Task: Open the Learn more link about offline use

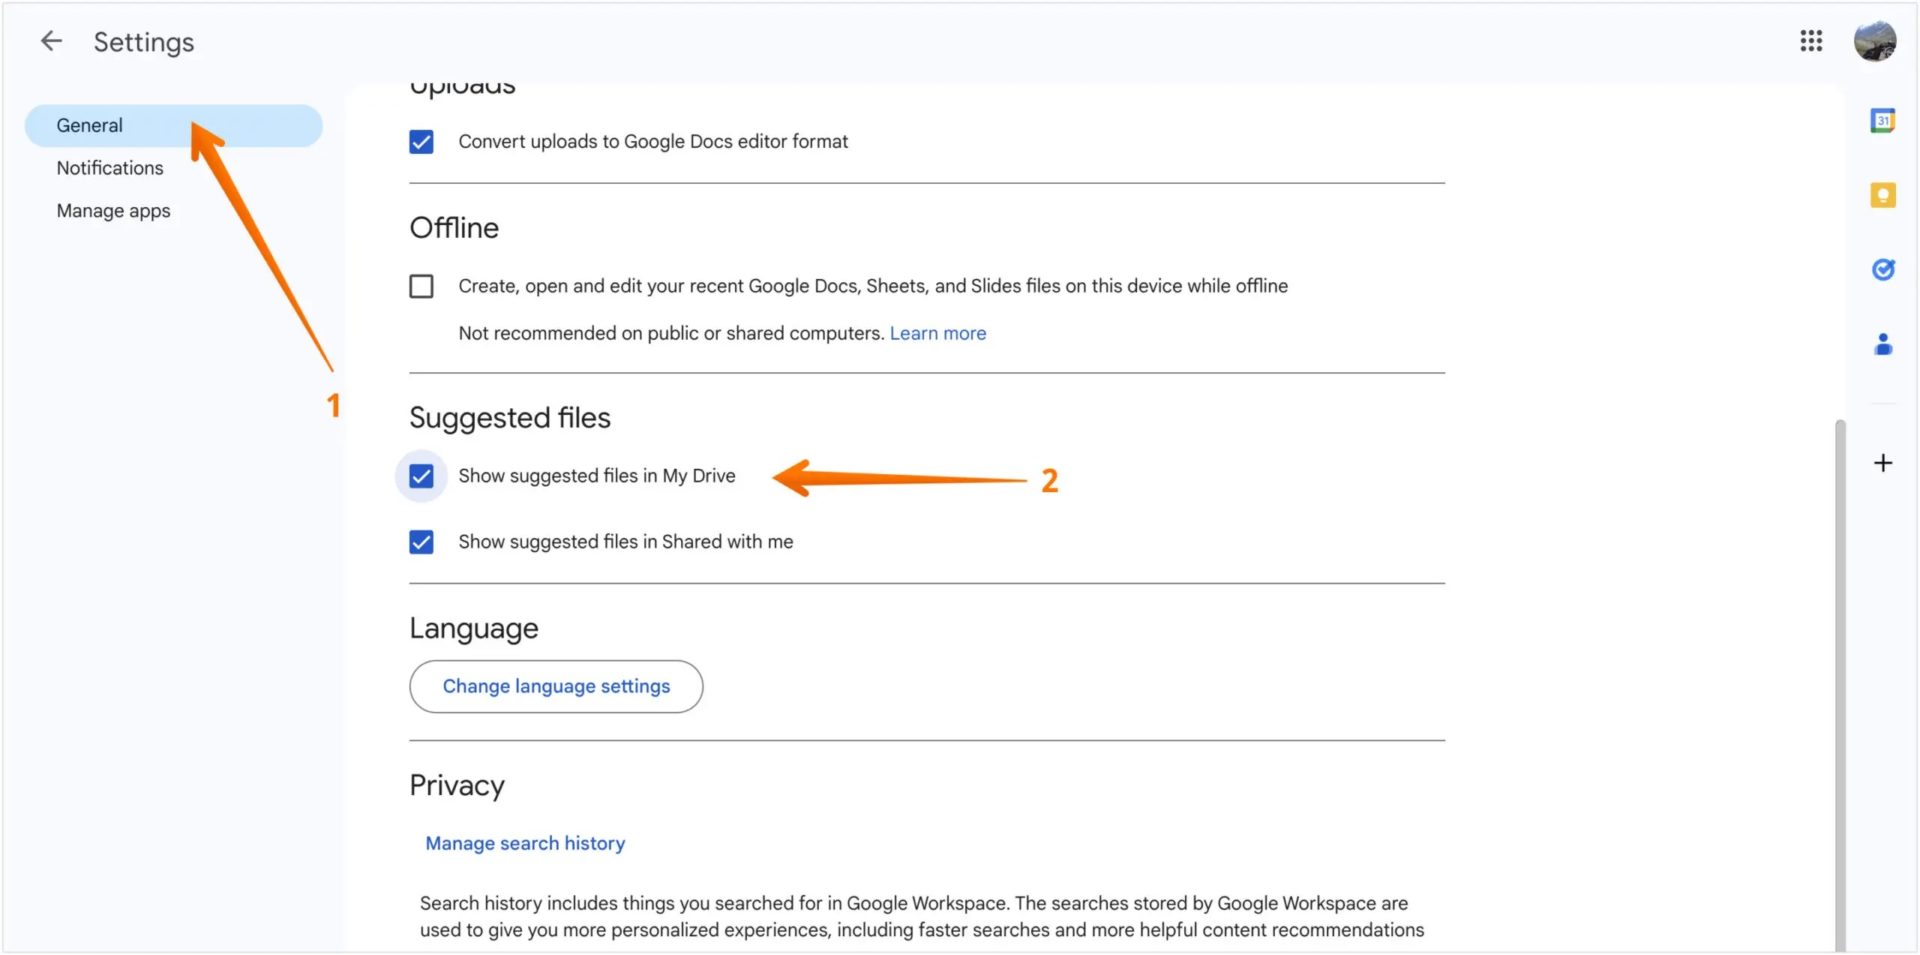Action: click(937, 333)
